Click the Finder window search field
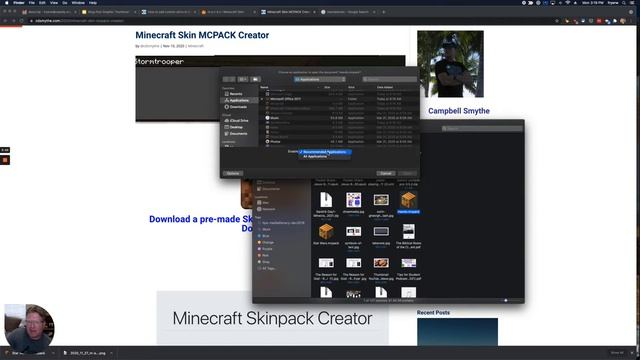640x360 pixels. point(482,129)
